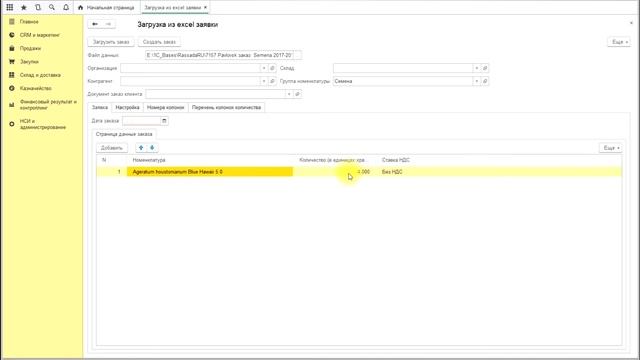Image resolution: width=640 pixels, height=360 pixels.
Task: Open notifications bell icon
Action: [x=66, y=7]
